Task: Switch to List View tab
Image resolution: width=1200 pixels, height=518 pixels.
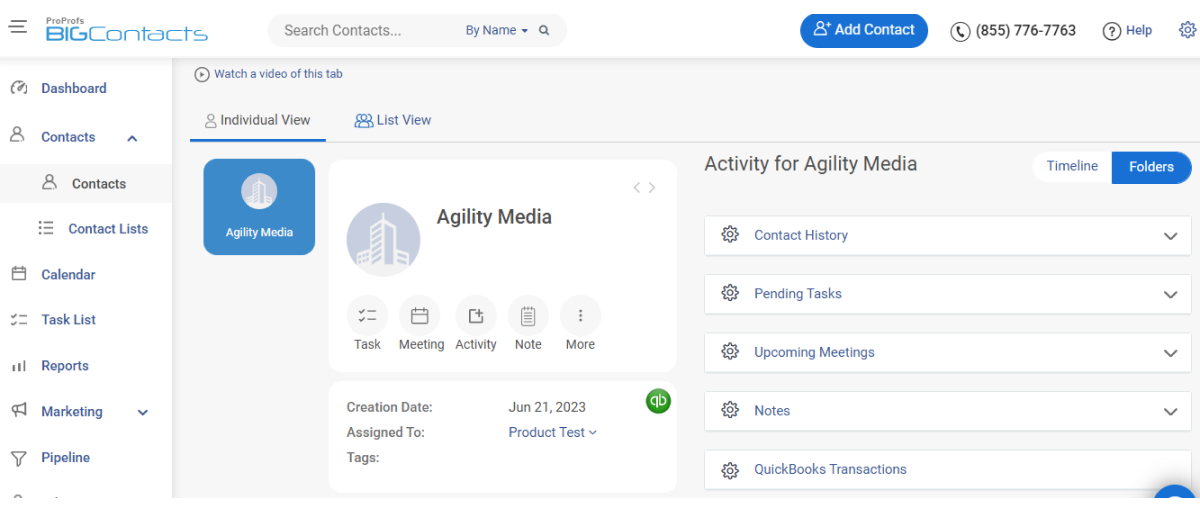Action: click(393, 120)
